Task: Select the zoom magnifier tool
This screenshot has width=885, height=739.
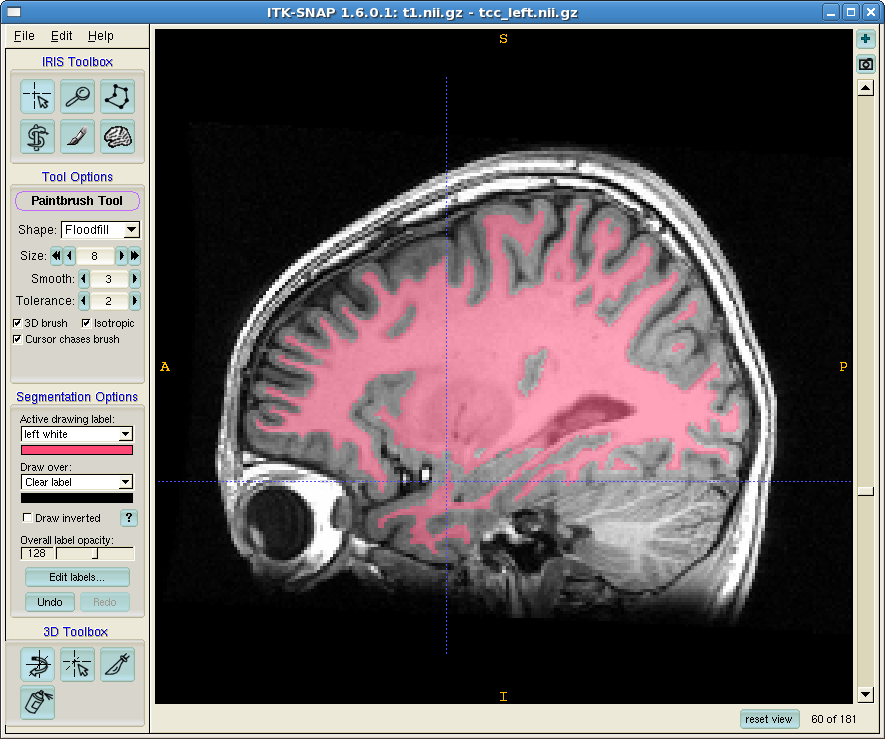Action: click(77, 97)
